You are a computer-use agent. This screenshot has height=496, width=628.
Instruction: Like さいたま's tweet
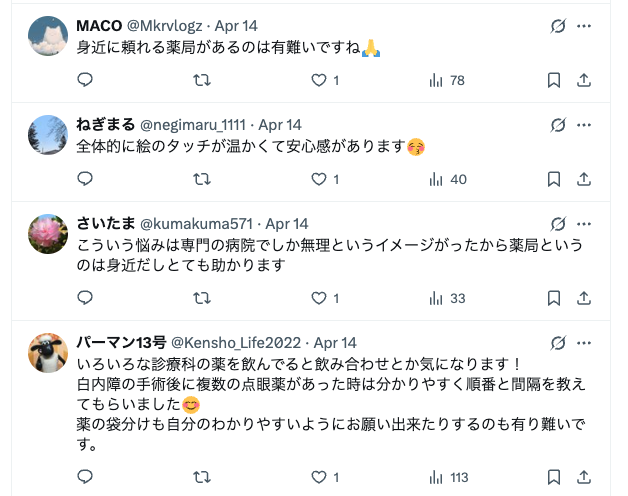tap(319, 298)
